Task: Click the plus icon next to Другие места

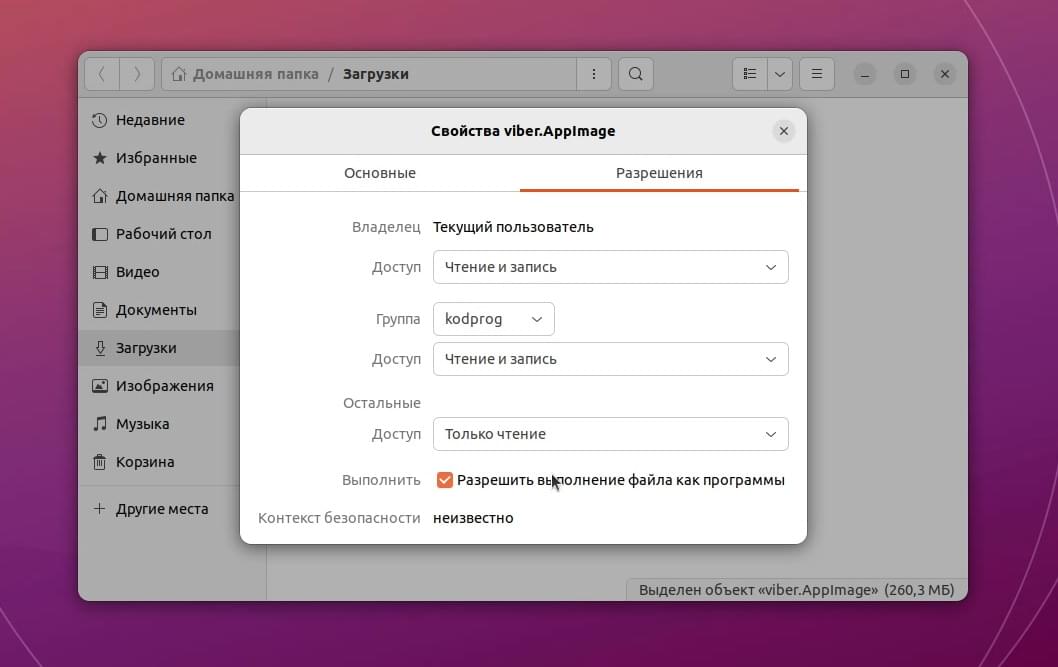Action: [99, 508]
